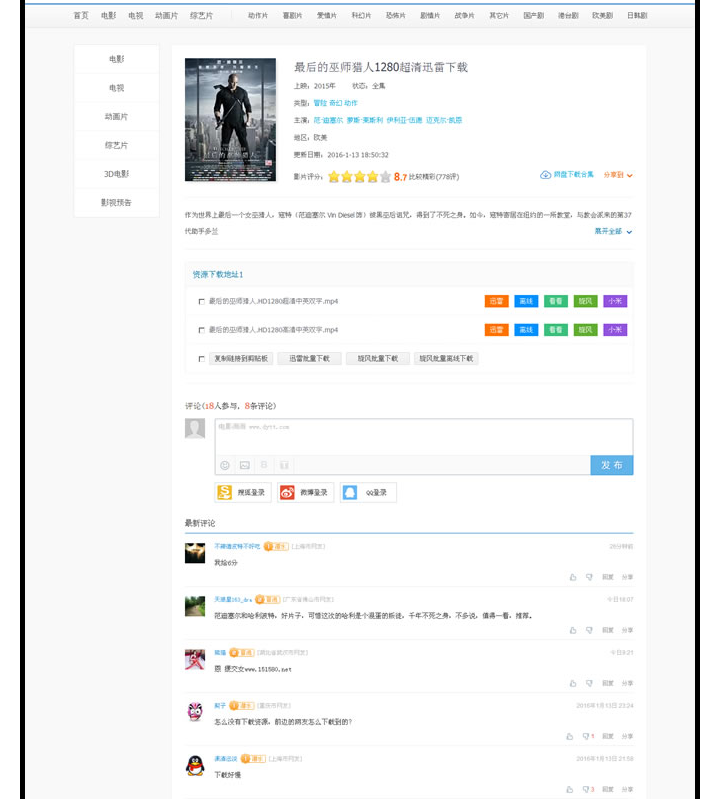
Task: Click the QQ login icon button
Action: tap(368, 492)
